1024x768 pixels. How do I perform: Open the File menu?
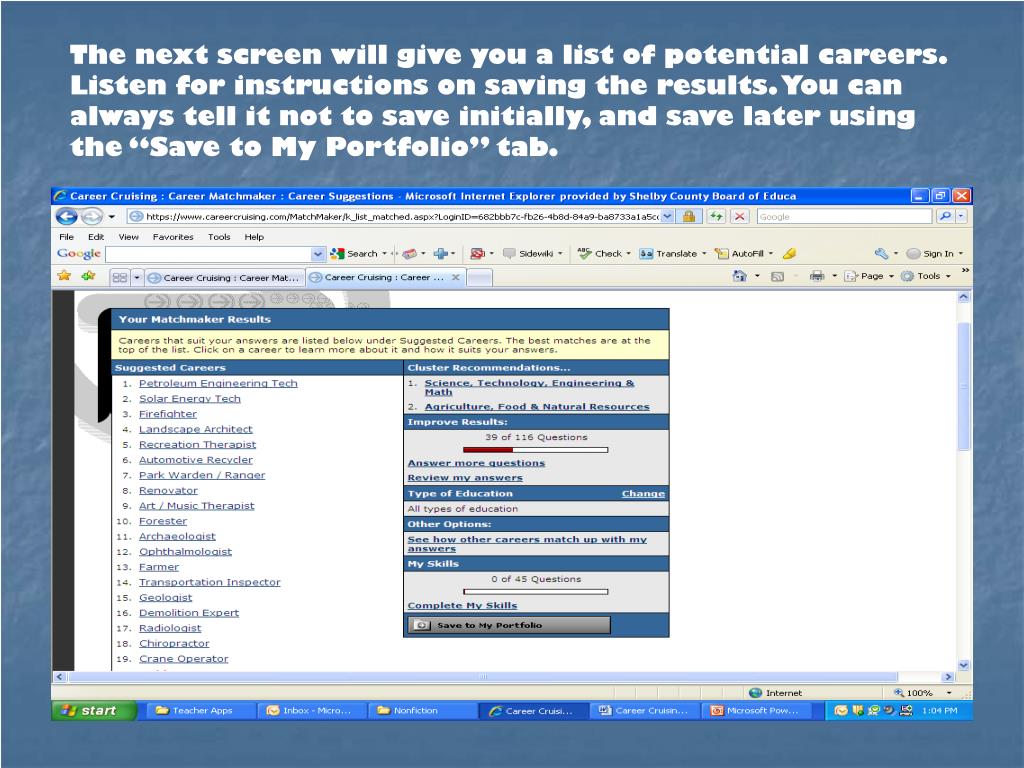coord(67,237)
